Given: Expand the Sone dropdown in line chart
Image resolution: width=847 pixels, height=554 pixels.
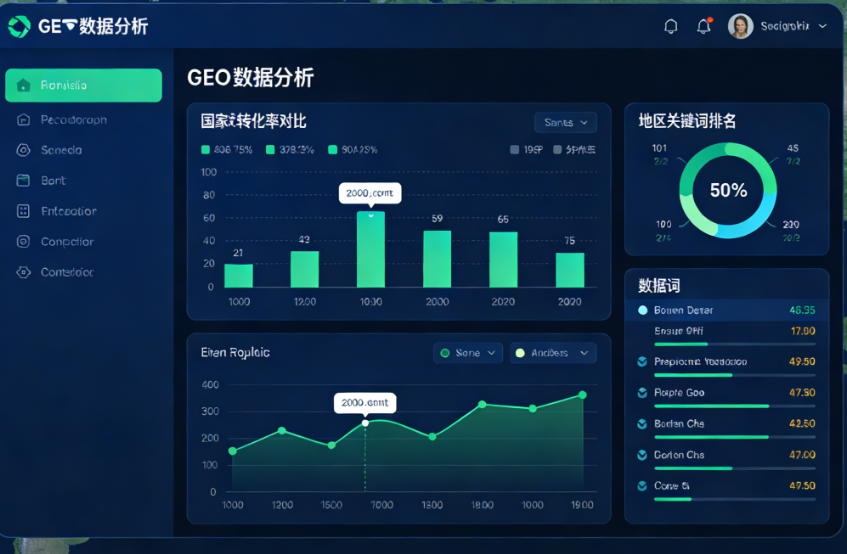Looking at the screenshot, I should (x=468, y=353).
